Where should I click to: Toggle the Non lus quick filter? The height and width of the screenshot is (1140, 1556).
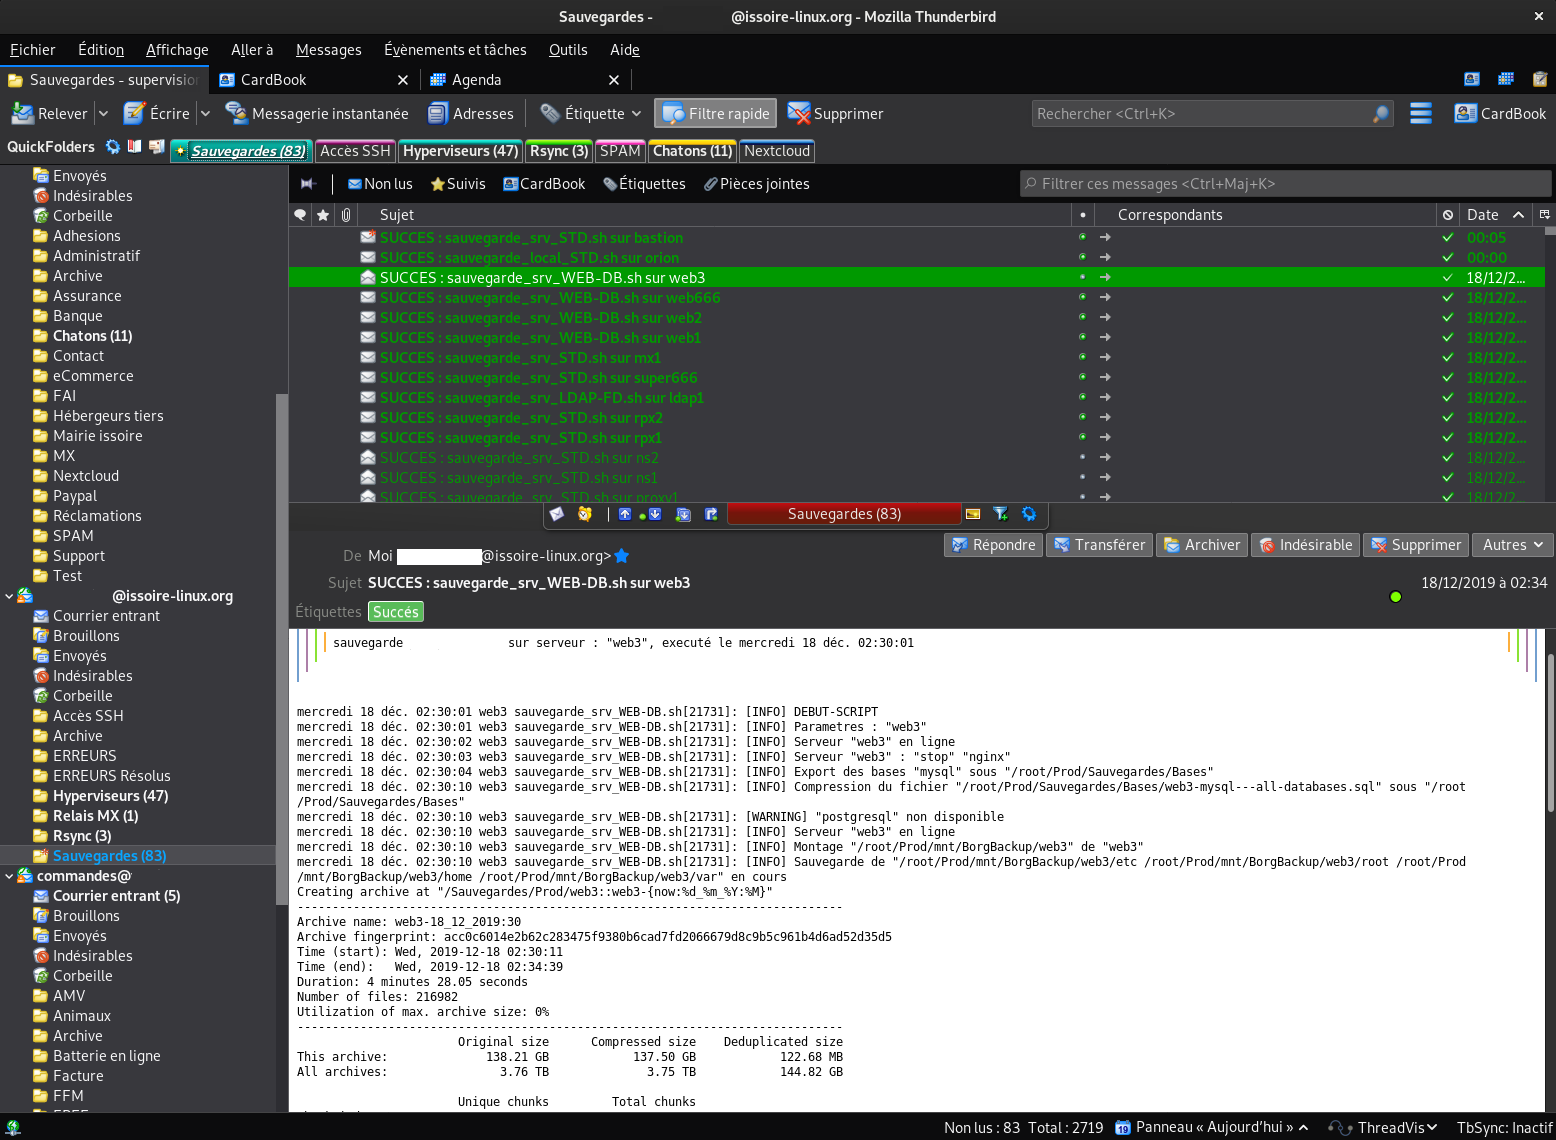(380, 184)
